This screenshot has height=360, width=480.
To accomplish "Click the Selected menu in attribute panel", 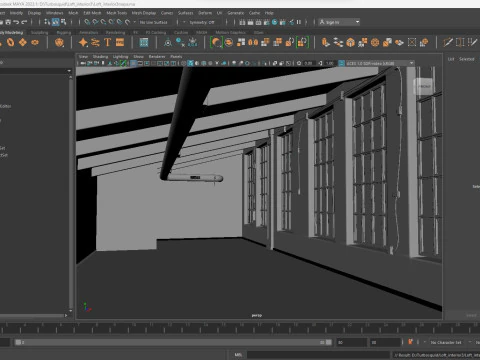I will (467, 59).
